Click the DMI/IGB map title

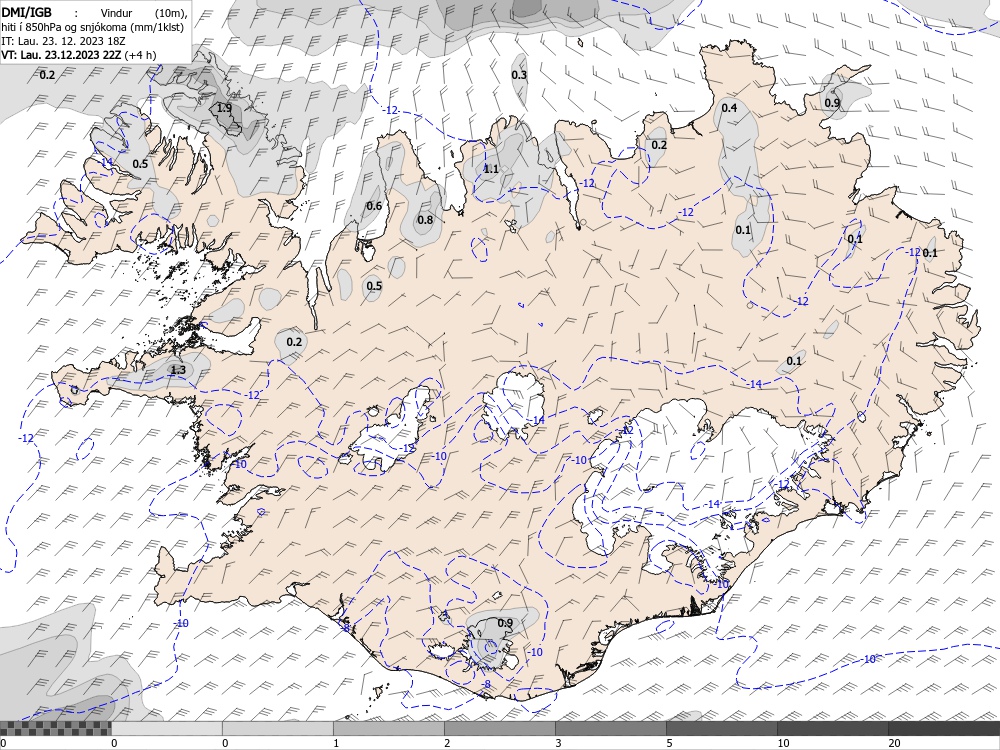click(x=27, y=12)
